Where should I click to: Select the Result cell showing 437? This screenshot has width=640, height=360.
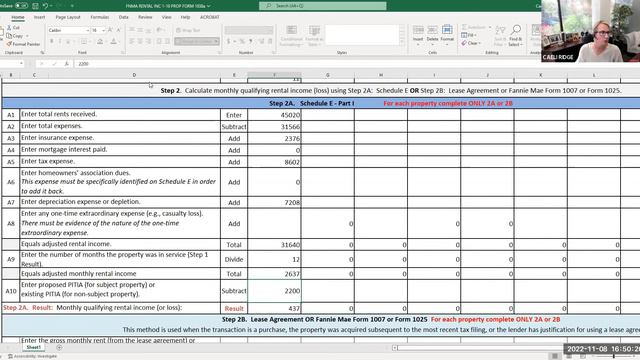274,308
